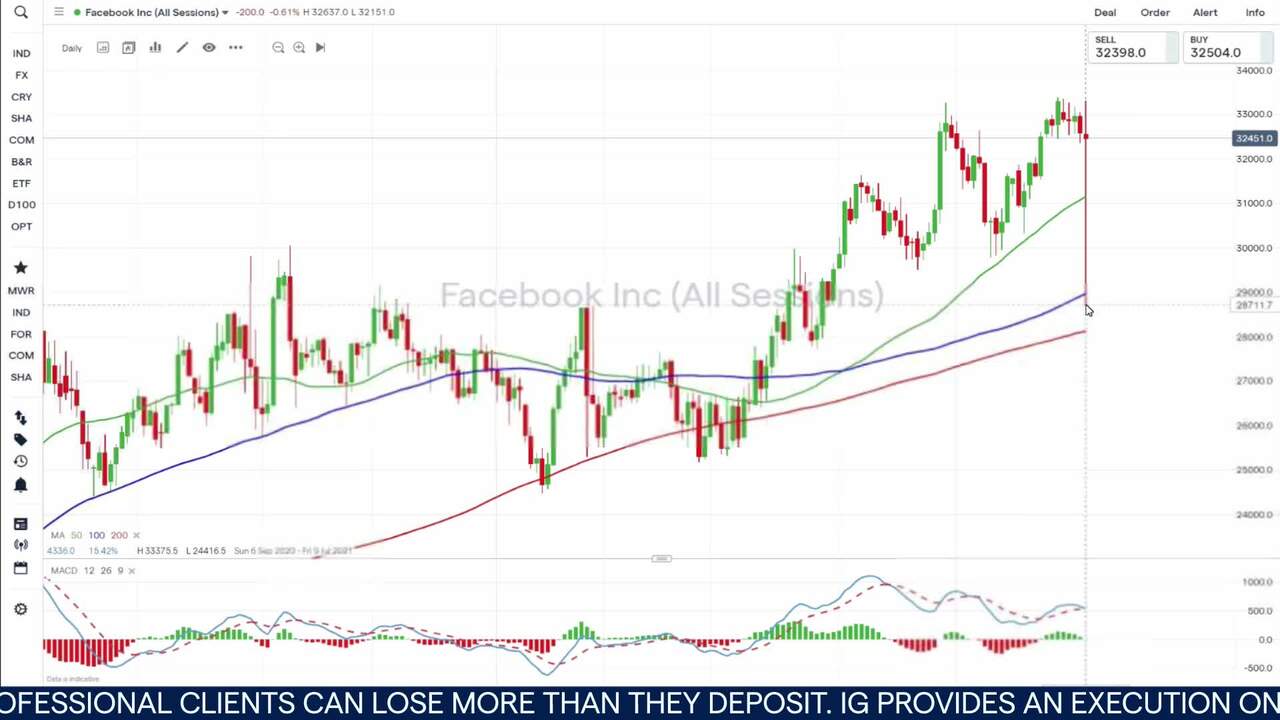The height and width of the screenshot is (720, 1280).
Task: Select the MA 50 period value
Action: click(x=77, y=535)
